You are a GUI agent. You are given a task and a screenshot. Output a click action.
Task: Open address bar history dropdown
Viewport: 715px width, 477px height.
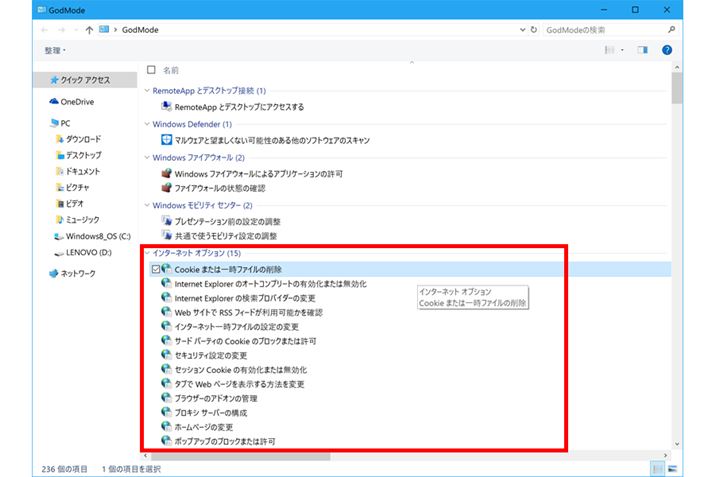[x=523, y=30]
